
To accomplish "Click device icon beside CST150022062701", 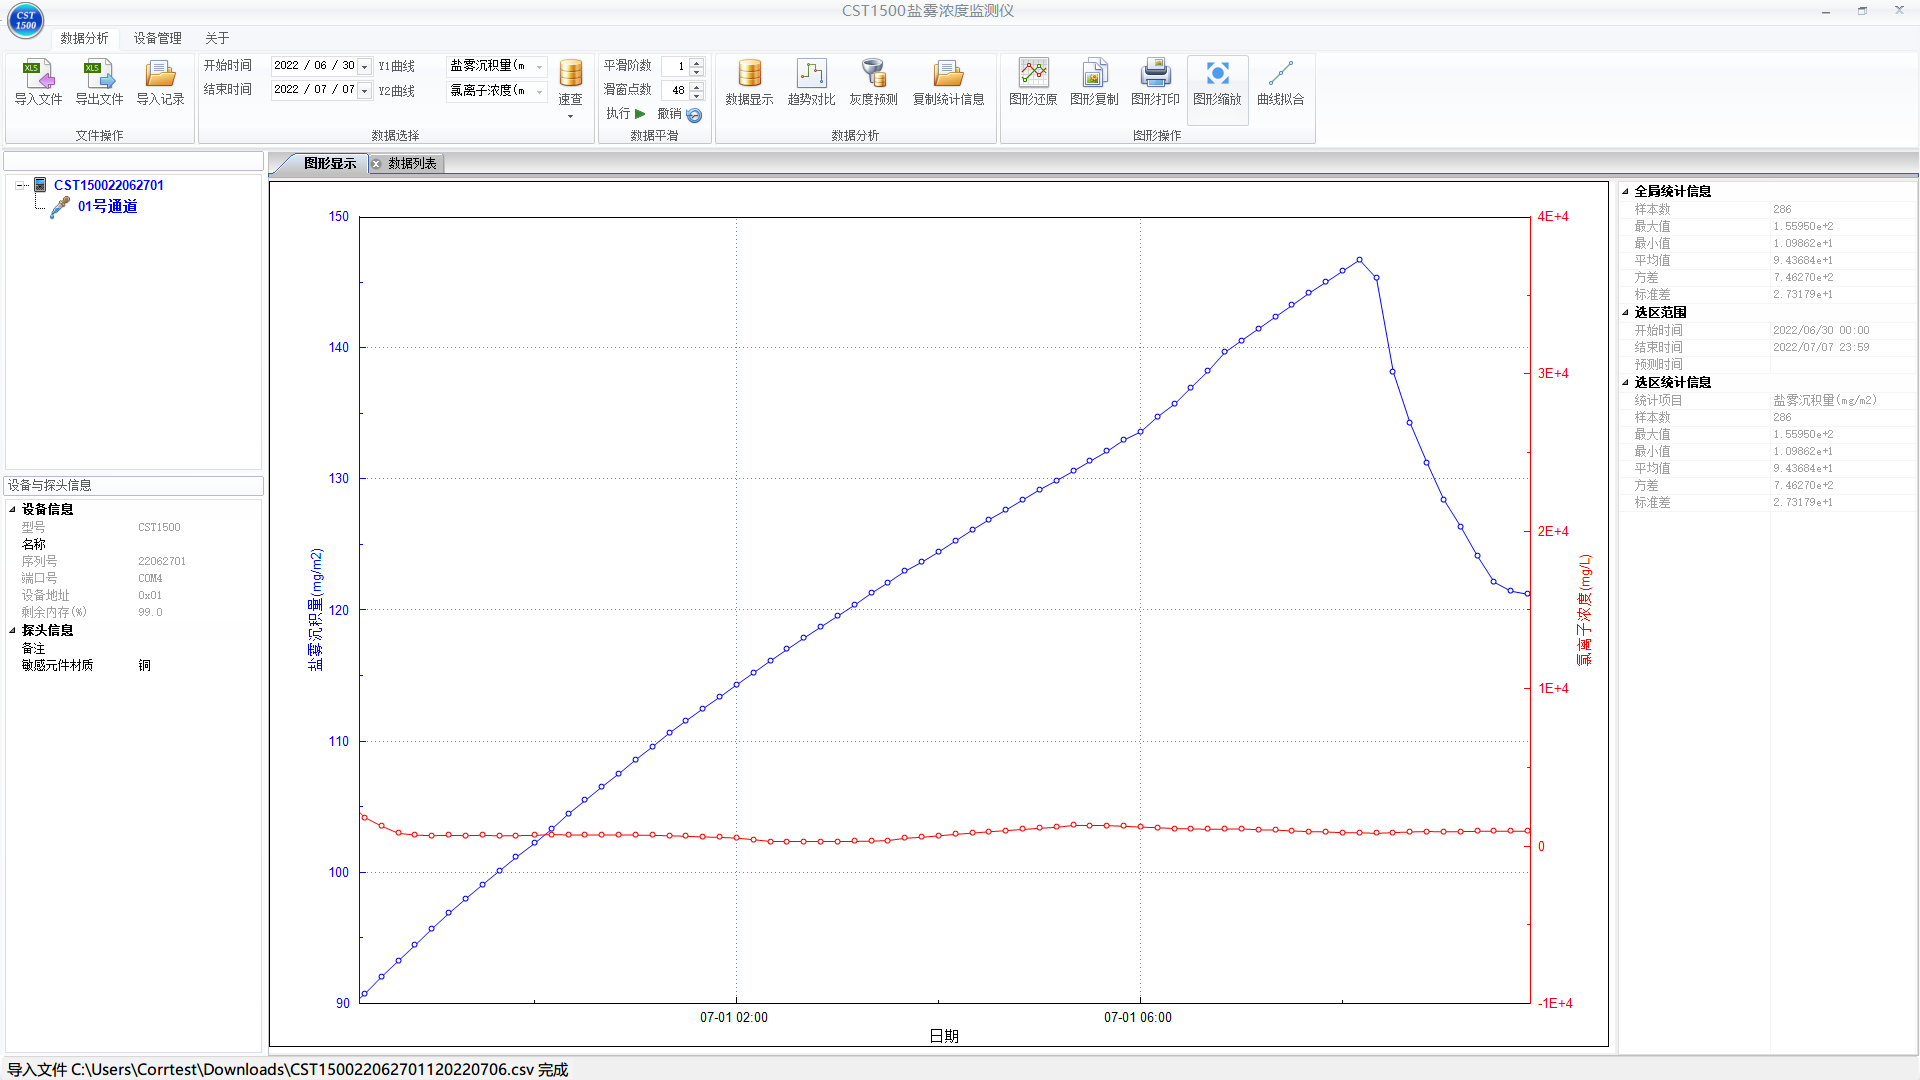I will [x=40, y=185].
